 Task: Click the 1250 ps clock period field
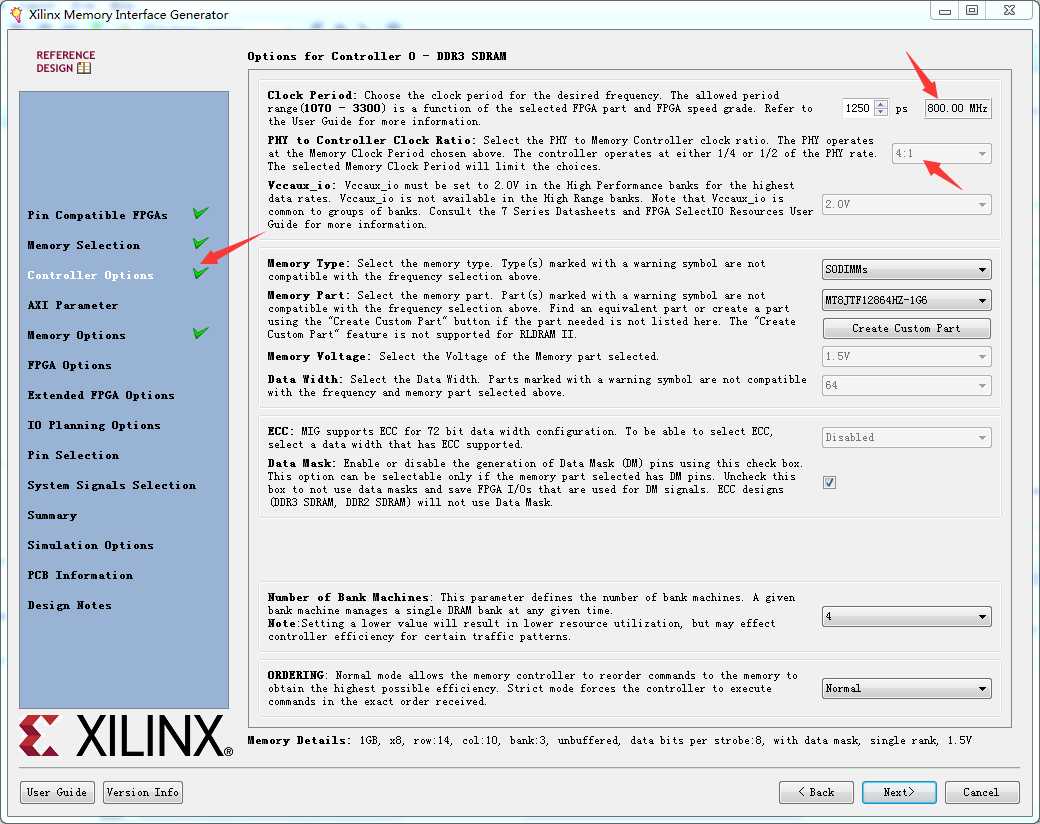click(858, 108)
